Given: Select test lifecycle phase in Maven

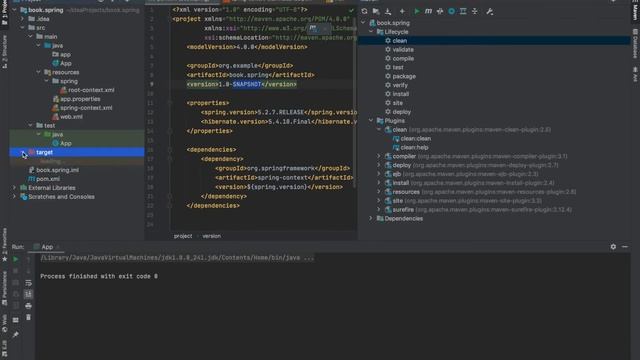Looking at the screenshot, I should tap(398, 67).
